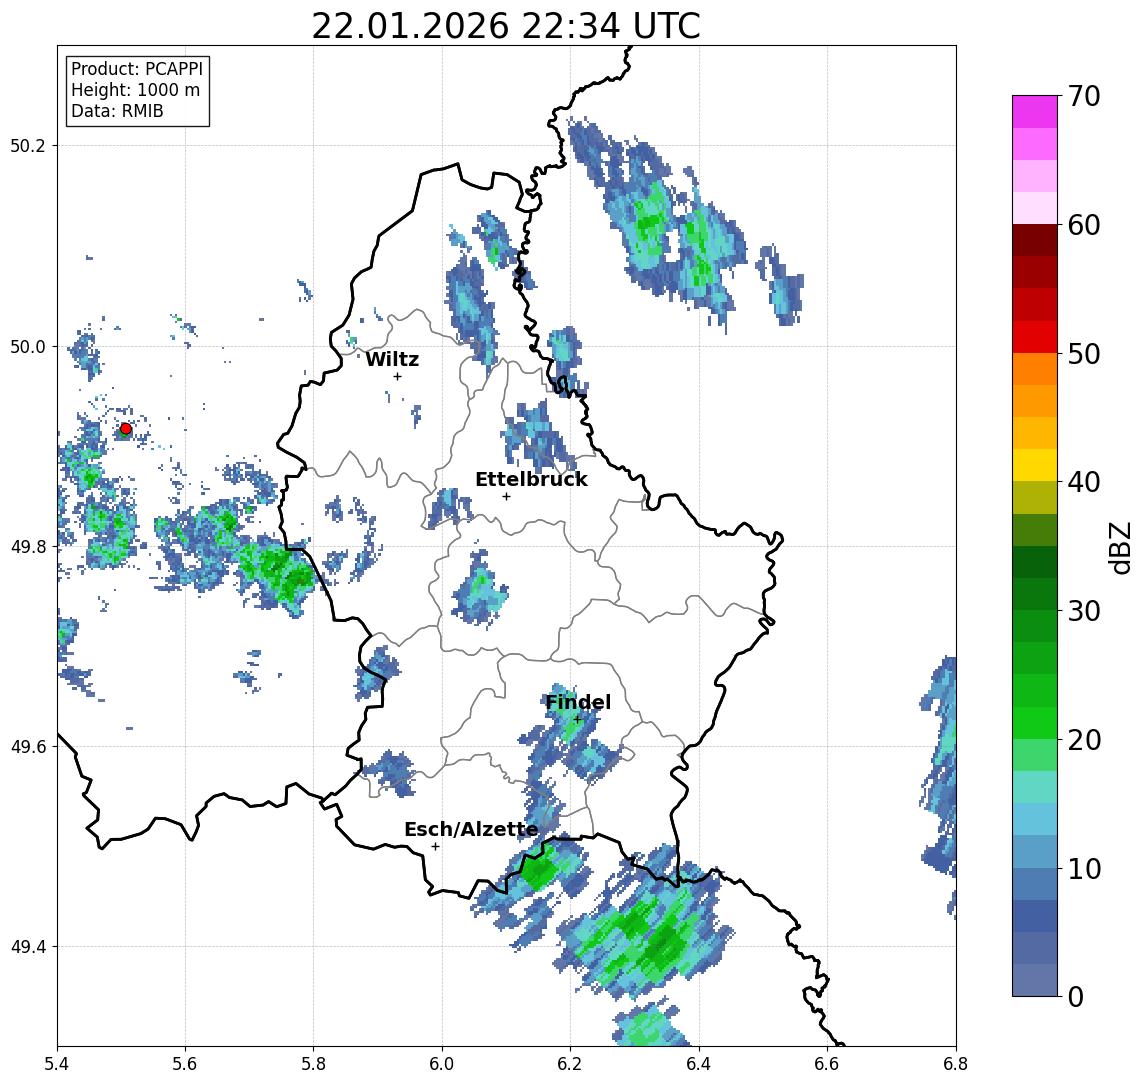The width and height of the screenshot is (1145, 1084).
Task: Click the Esch/Alzette city label
Action: [471, 830]
